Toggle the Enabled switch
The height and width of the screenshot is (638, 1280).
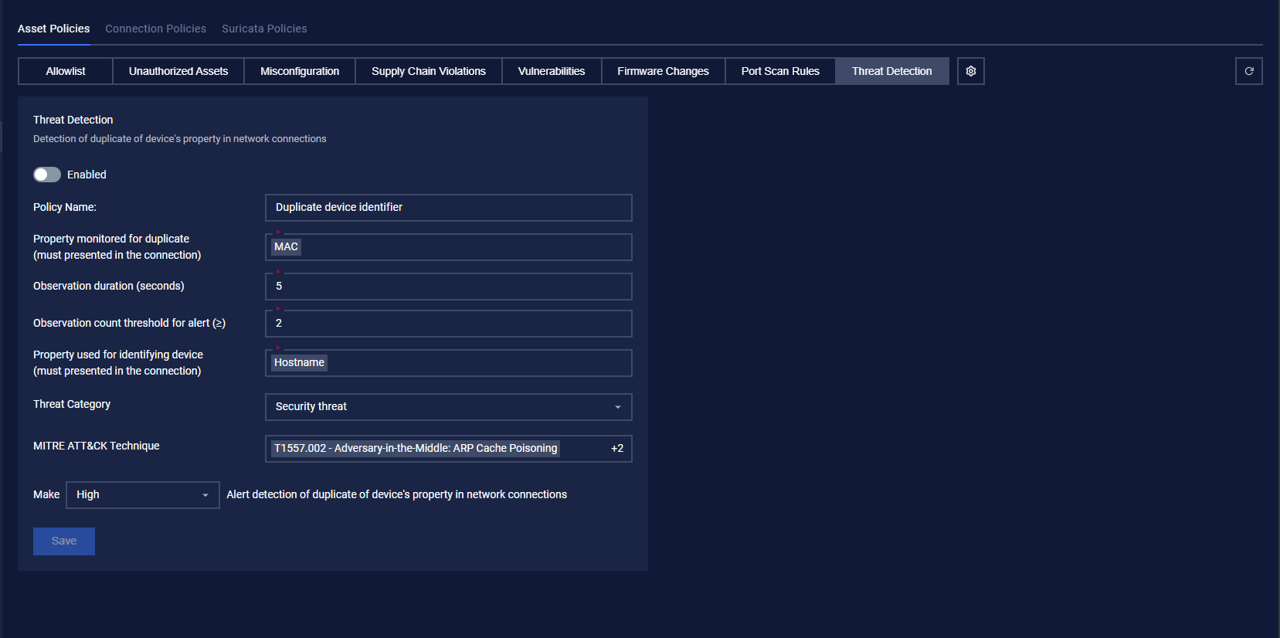pos(47,175)
